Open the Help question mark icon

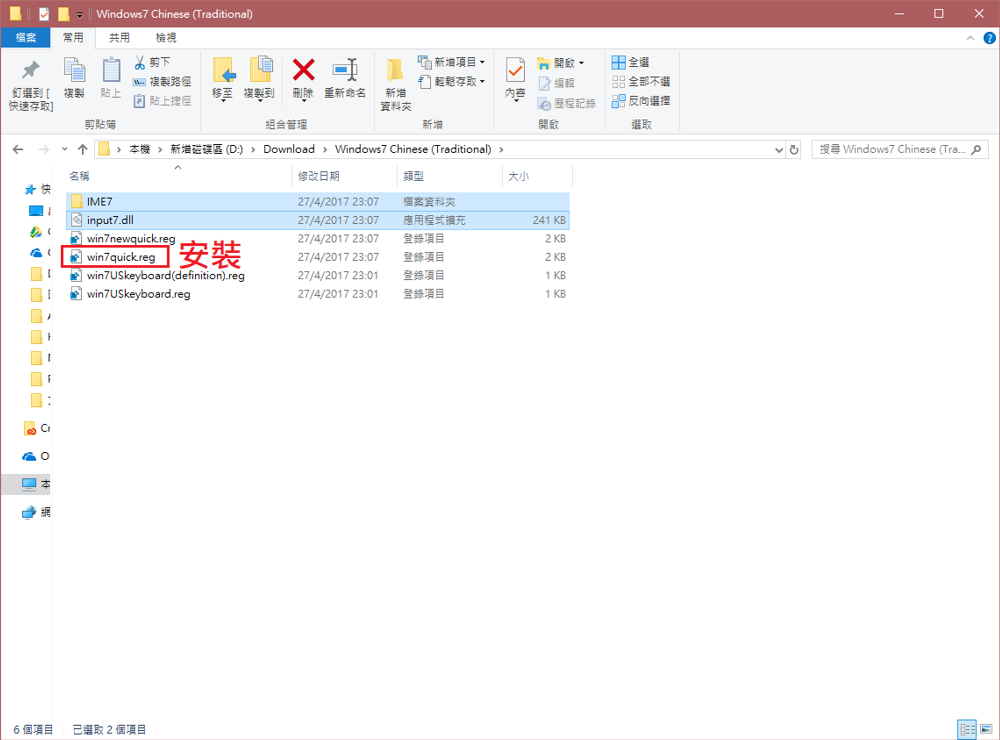tap(989, 38)
